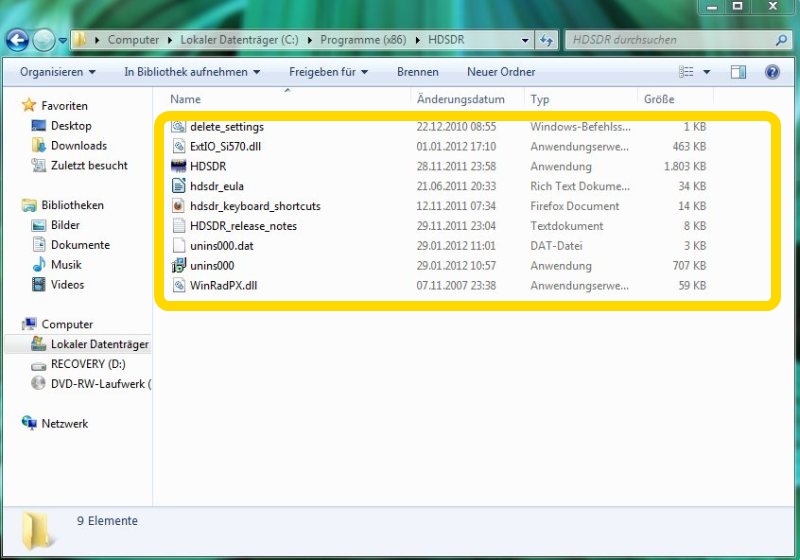Open the 'Freigeben für' dropdown
Image resolution: width=800 pixels, height=560 pixels.
coord(328,72)
